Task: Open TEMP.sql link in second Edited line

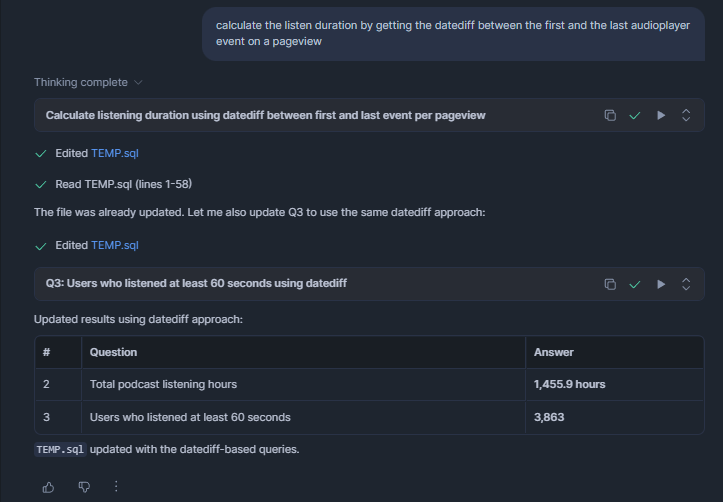Action: tap(114, 245)
